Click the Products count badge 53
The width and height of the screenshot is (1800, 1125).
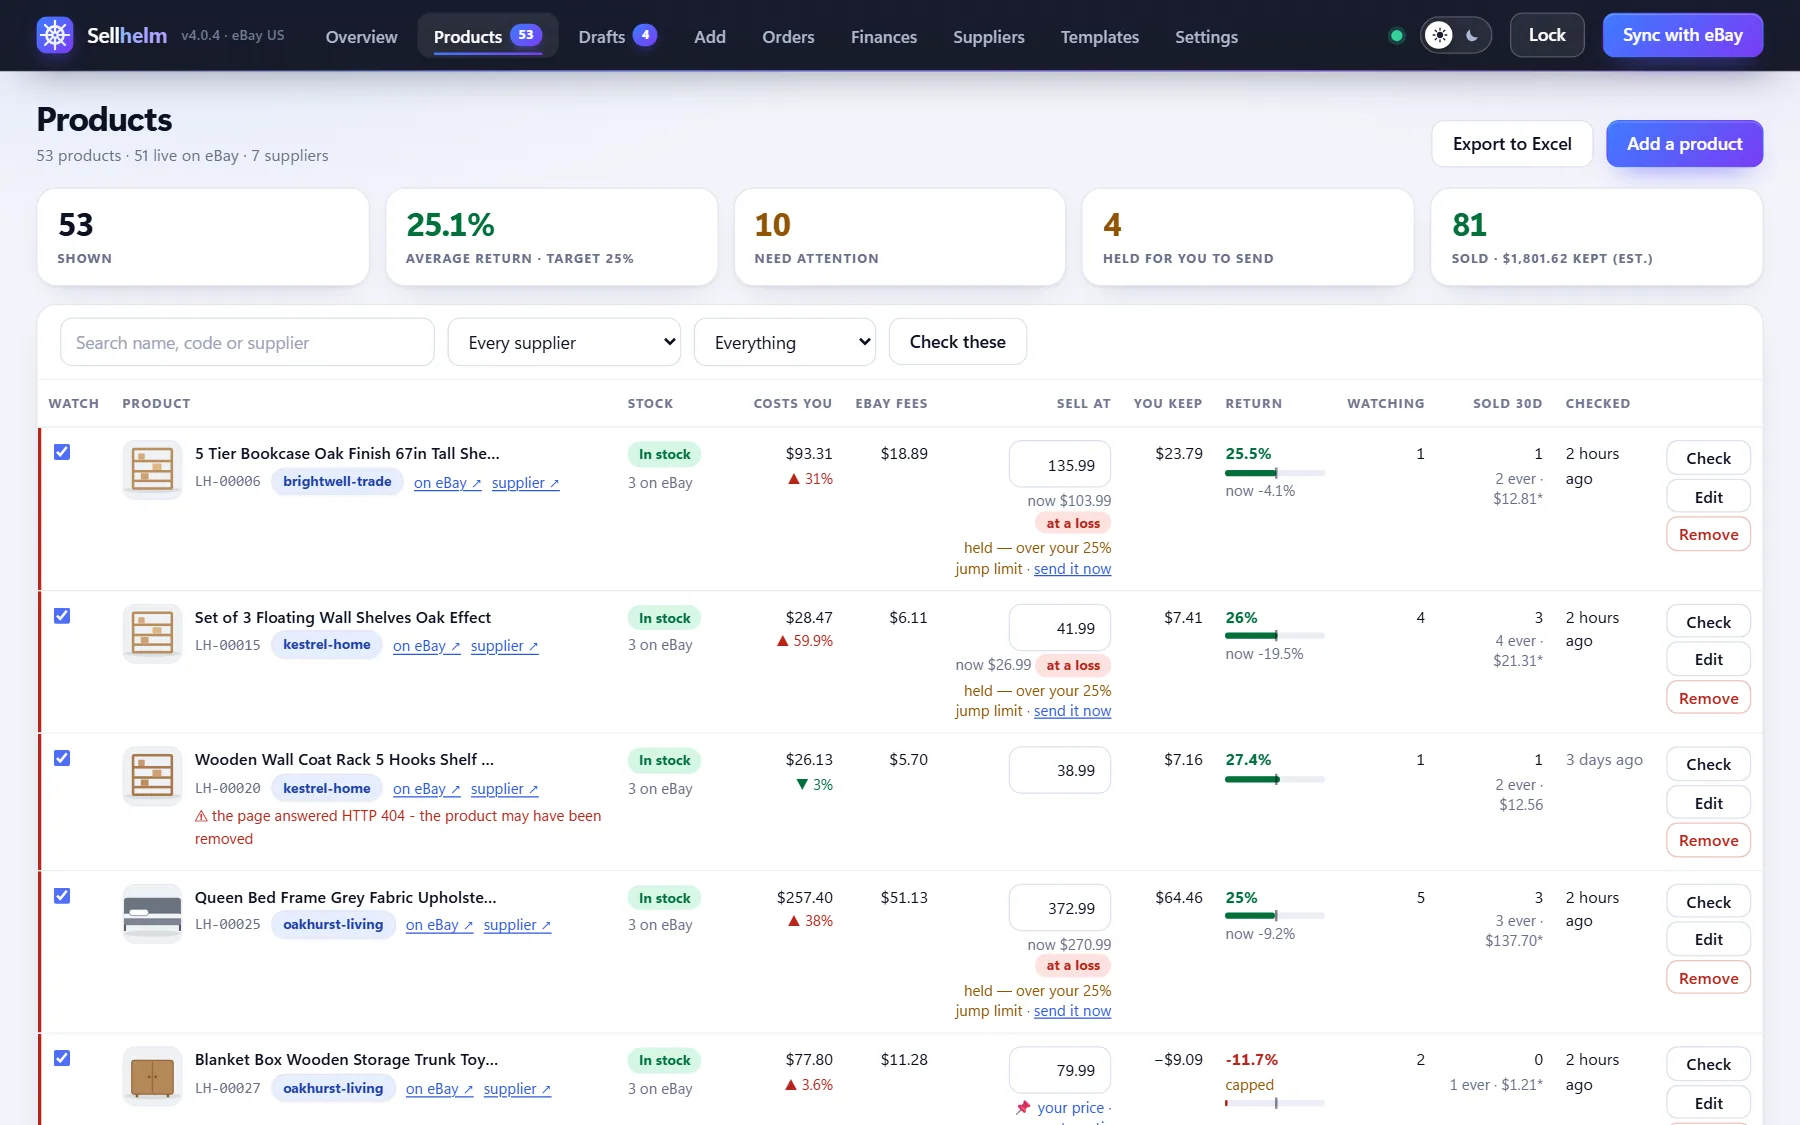pyautogui.click(x=526, y=35)
